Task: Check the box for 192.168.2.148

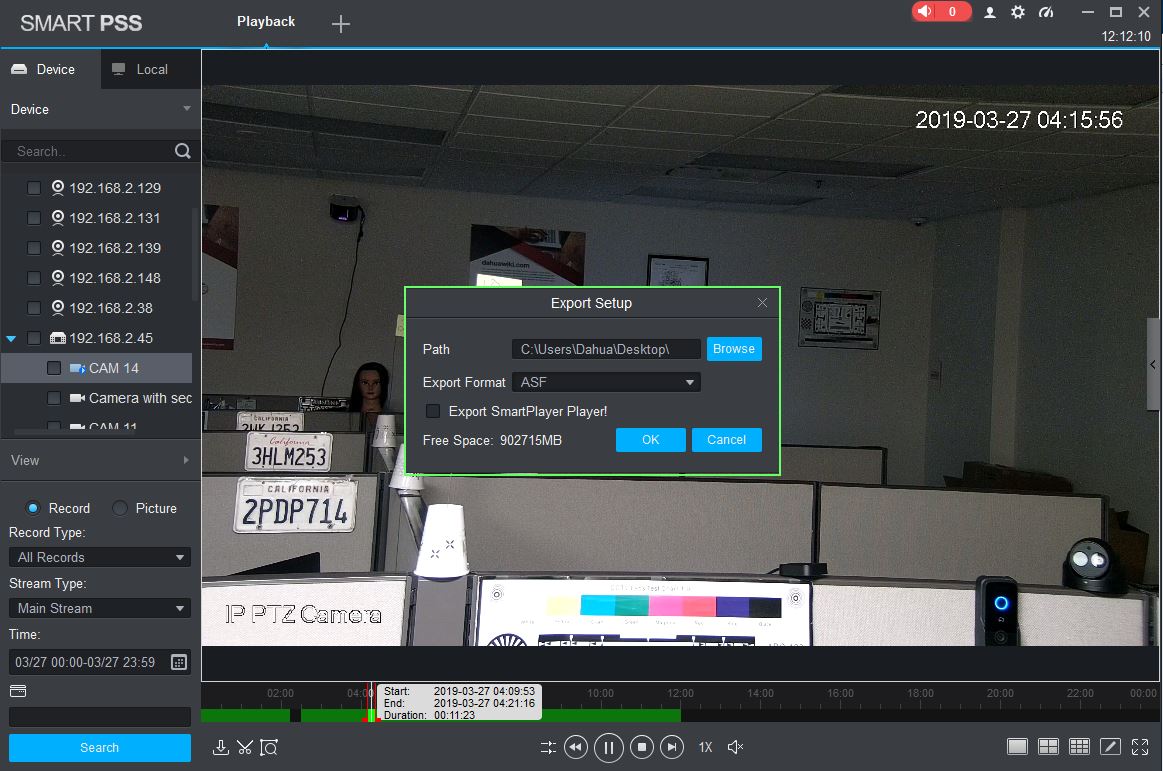Action: [33, 278]
